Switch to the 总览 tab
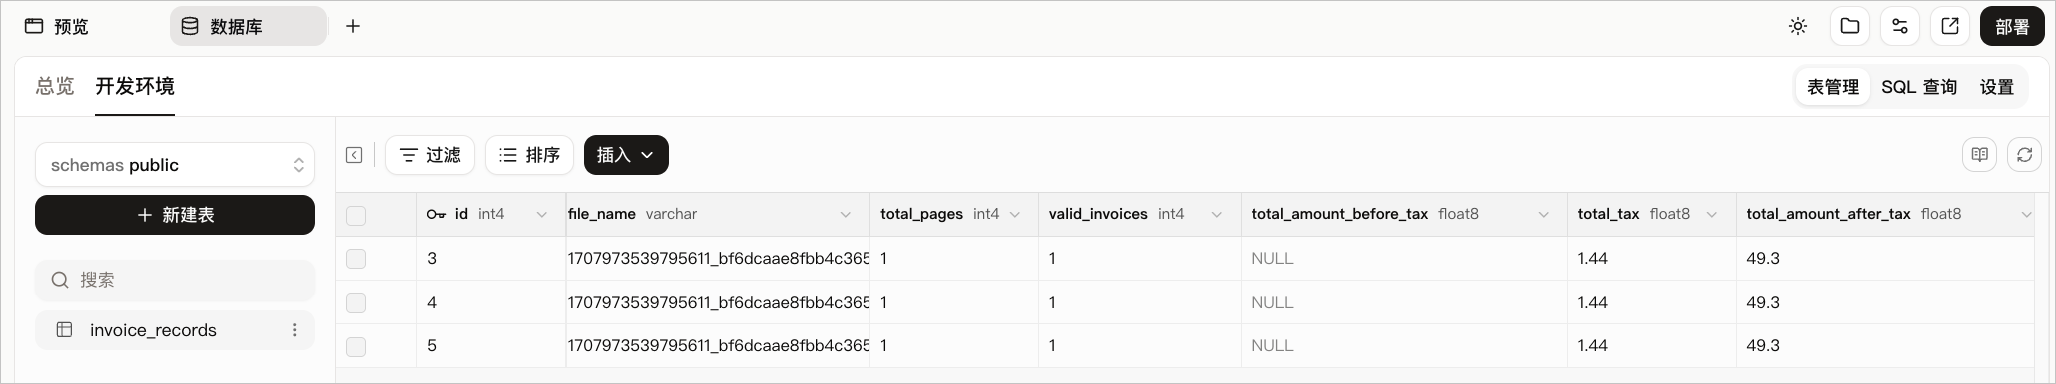2056x384 pixels. (x=55, y=87)
